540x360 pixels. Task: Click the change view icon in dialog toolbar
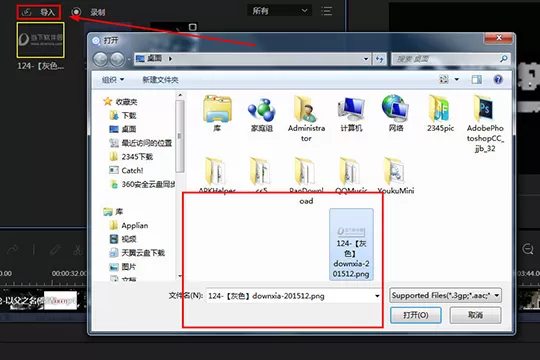(444, 80)
